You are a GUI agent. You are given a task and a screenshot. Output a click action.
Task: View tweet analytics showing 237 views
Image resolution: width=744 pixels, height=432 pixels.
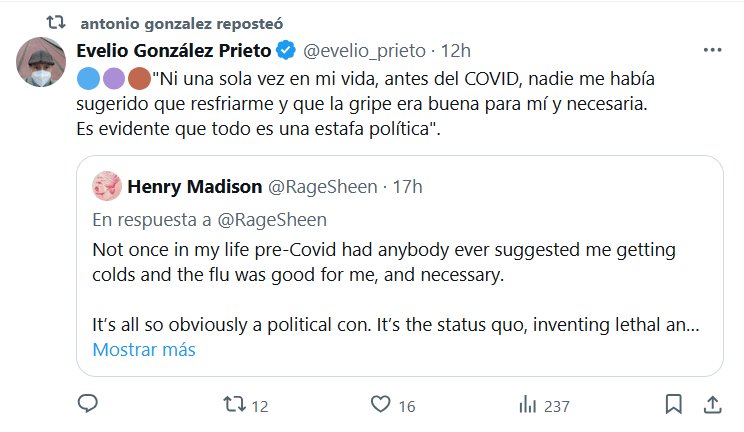pos(526,405)
